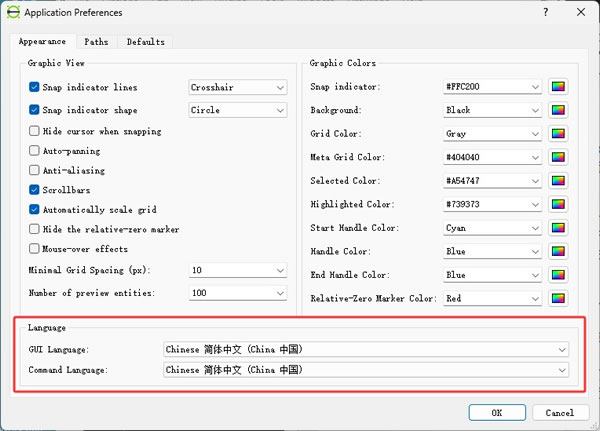Open color picker for Handle Color
Viewport: 600px width, 431px height.
coord(558,251)
